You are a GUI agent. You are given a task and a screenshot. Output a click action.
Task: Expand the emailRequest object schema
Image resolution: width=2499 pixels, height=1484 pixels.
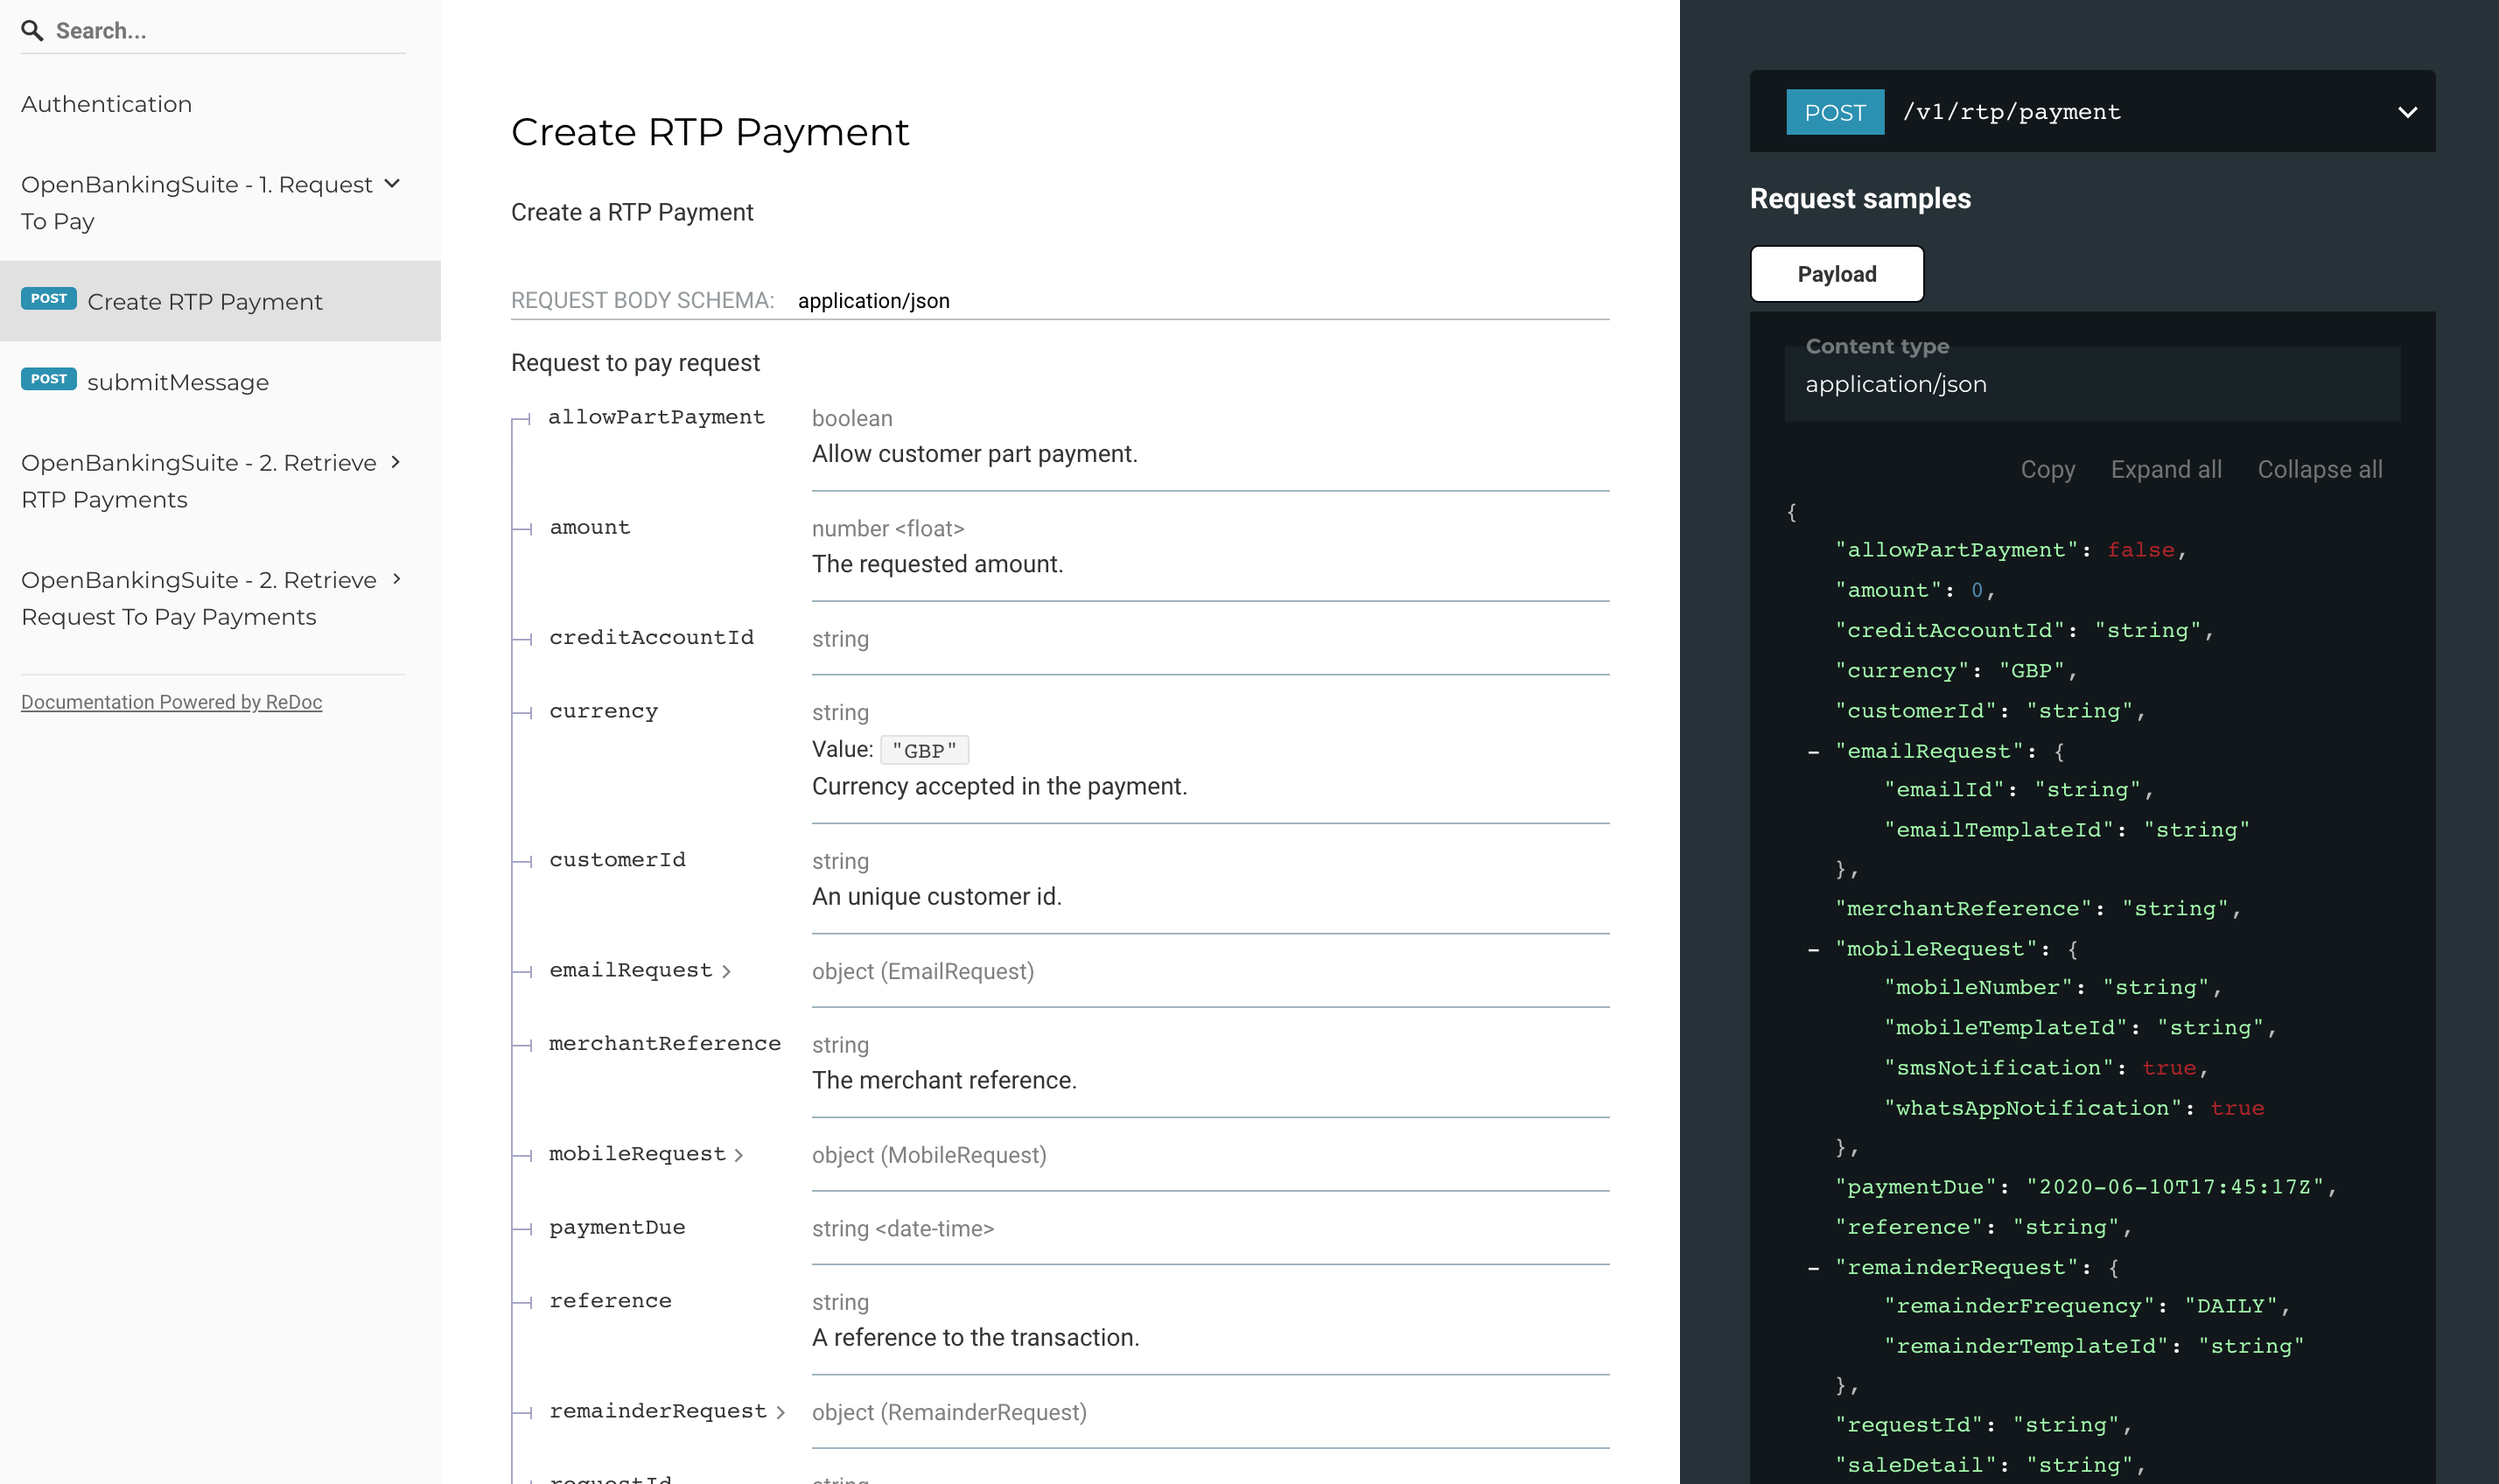[x=726, y=970]
